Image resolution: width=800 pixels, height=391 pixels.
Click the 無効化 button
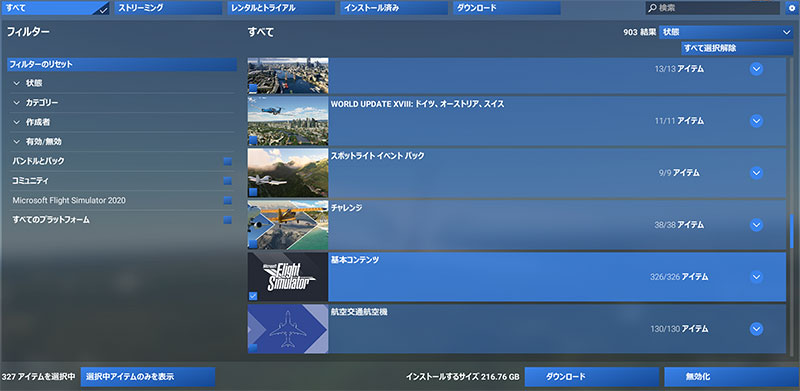tap(732, 377)
